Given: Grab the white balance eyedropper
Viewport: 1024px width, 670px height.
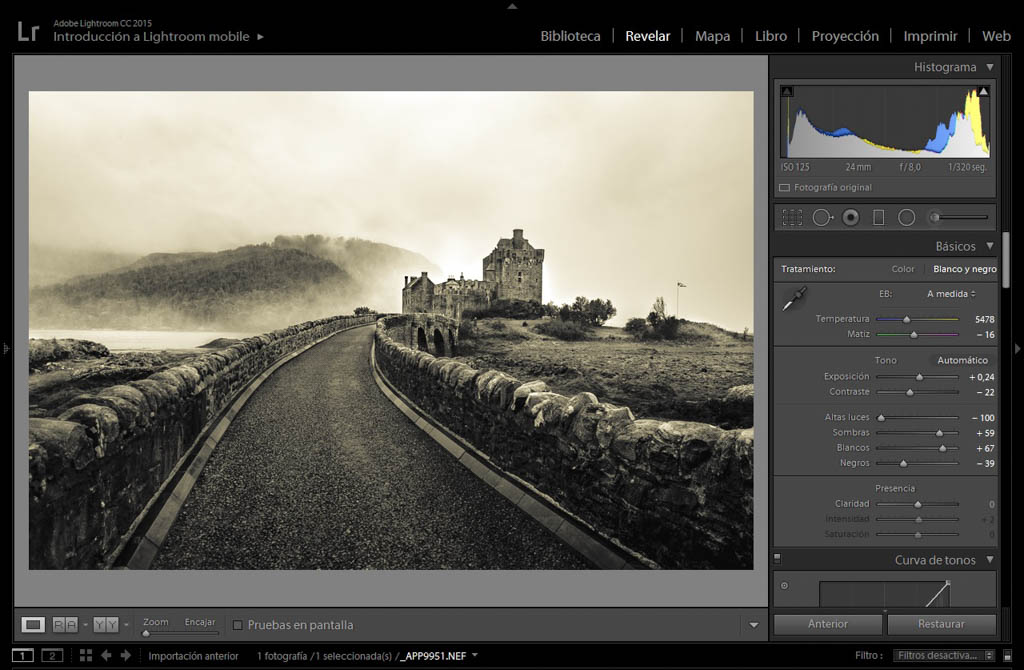Looking at the screenshot, I should point(794,298).
